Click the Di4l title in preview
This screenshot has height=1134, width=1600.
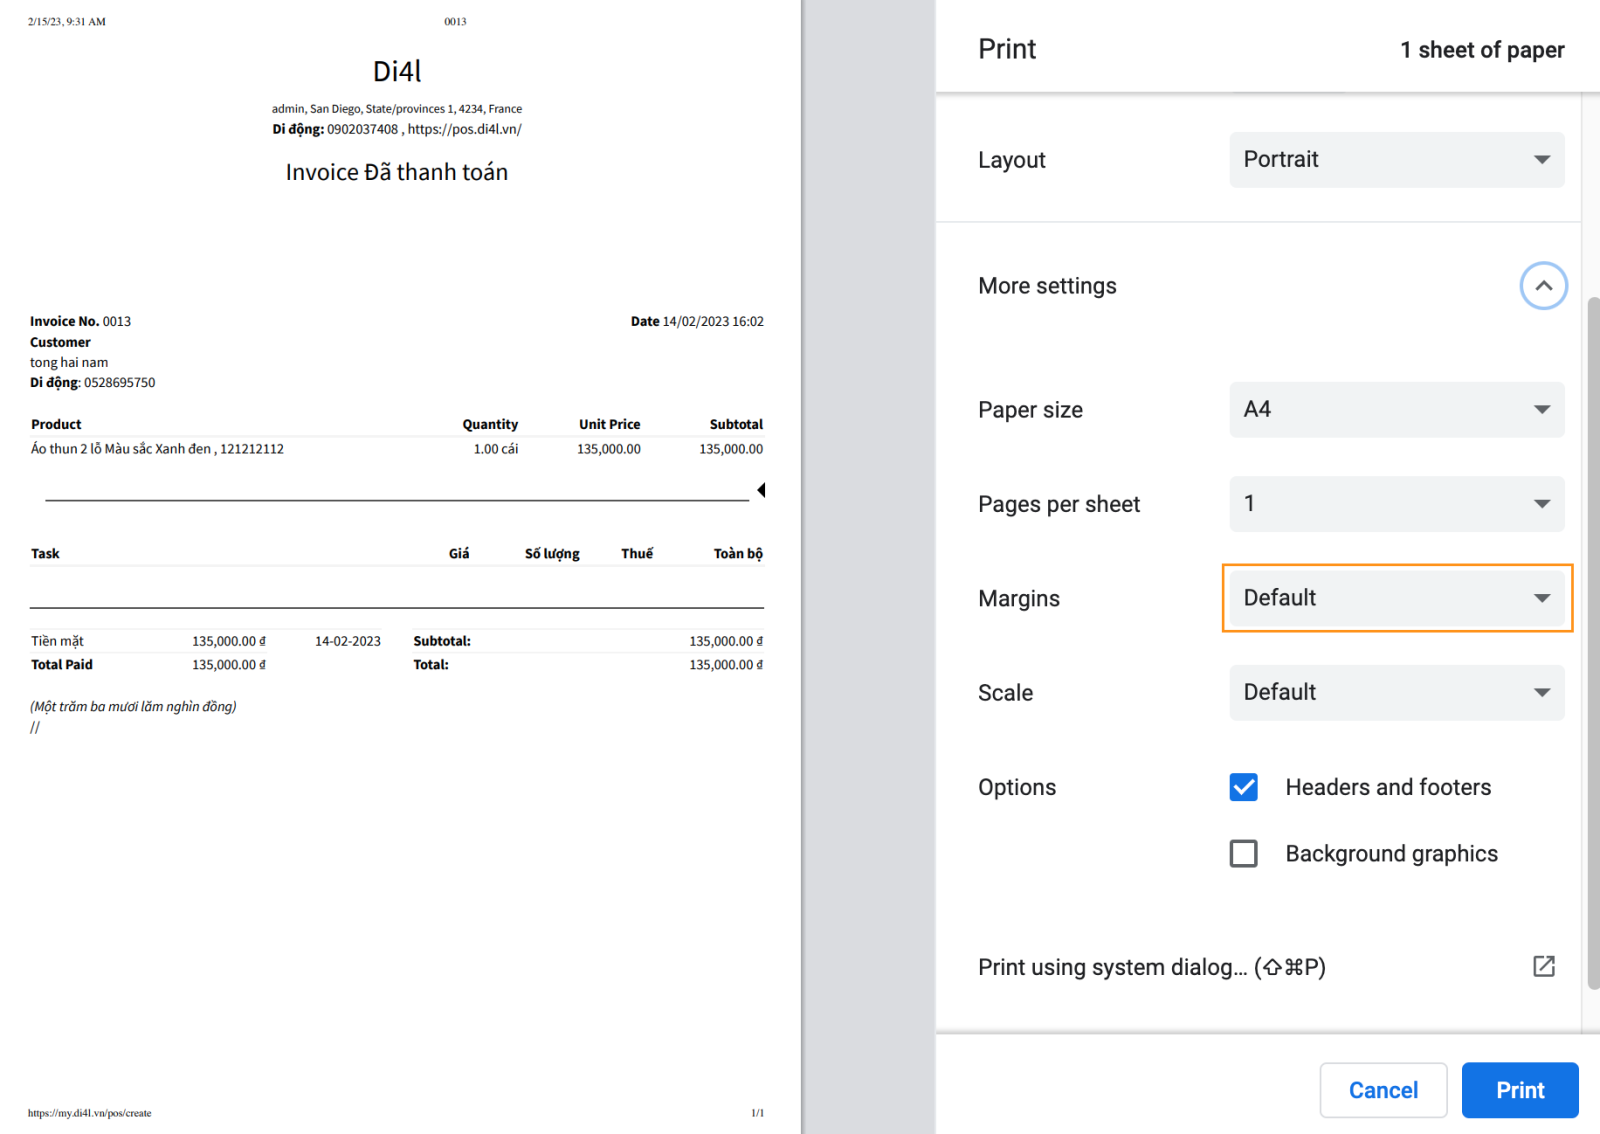coord(397,72)
